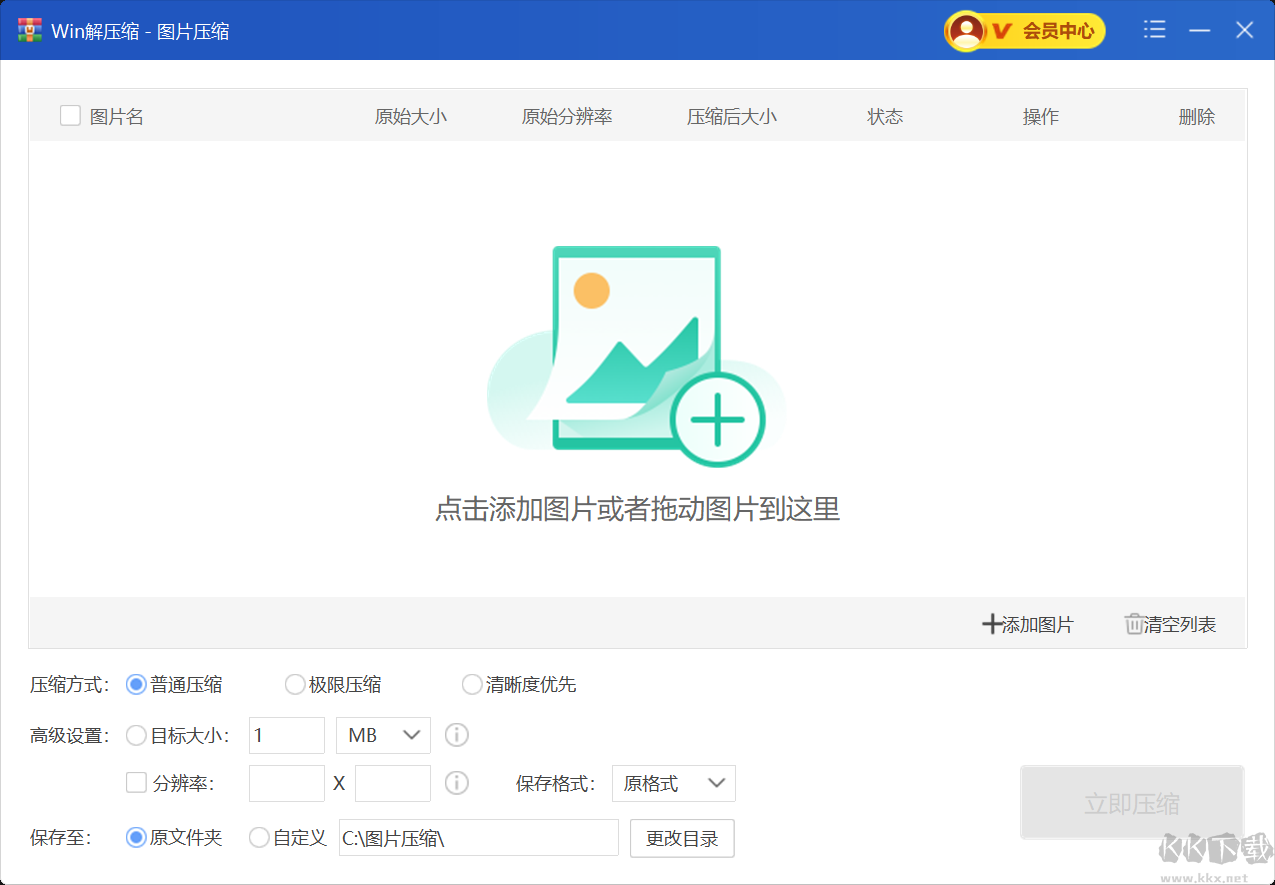The width and height of the screenshot is (1275, 885).
Task: Check the select-all checkbox in the header row
Action: coord(69,115)
